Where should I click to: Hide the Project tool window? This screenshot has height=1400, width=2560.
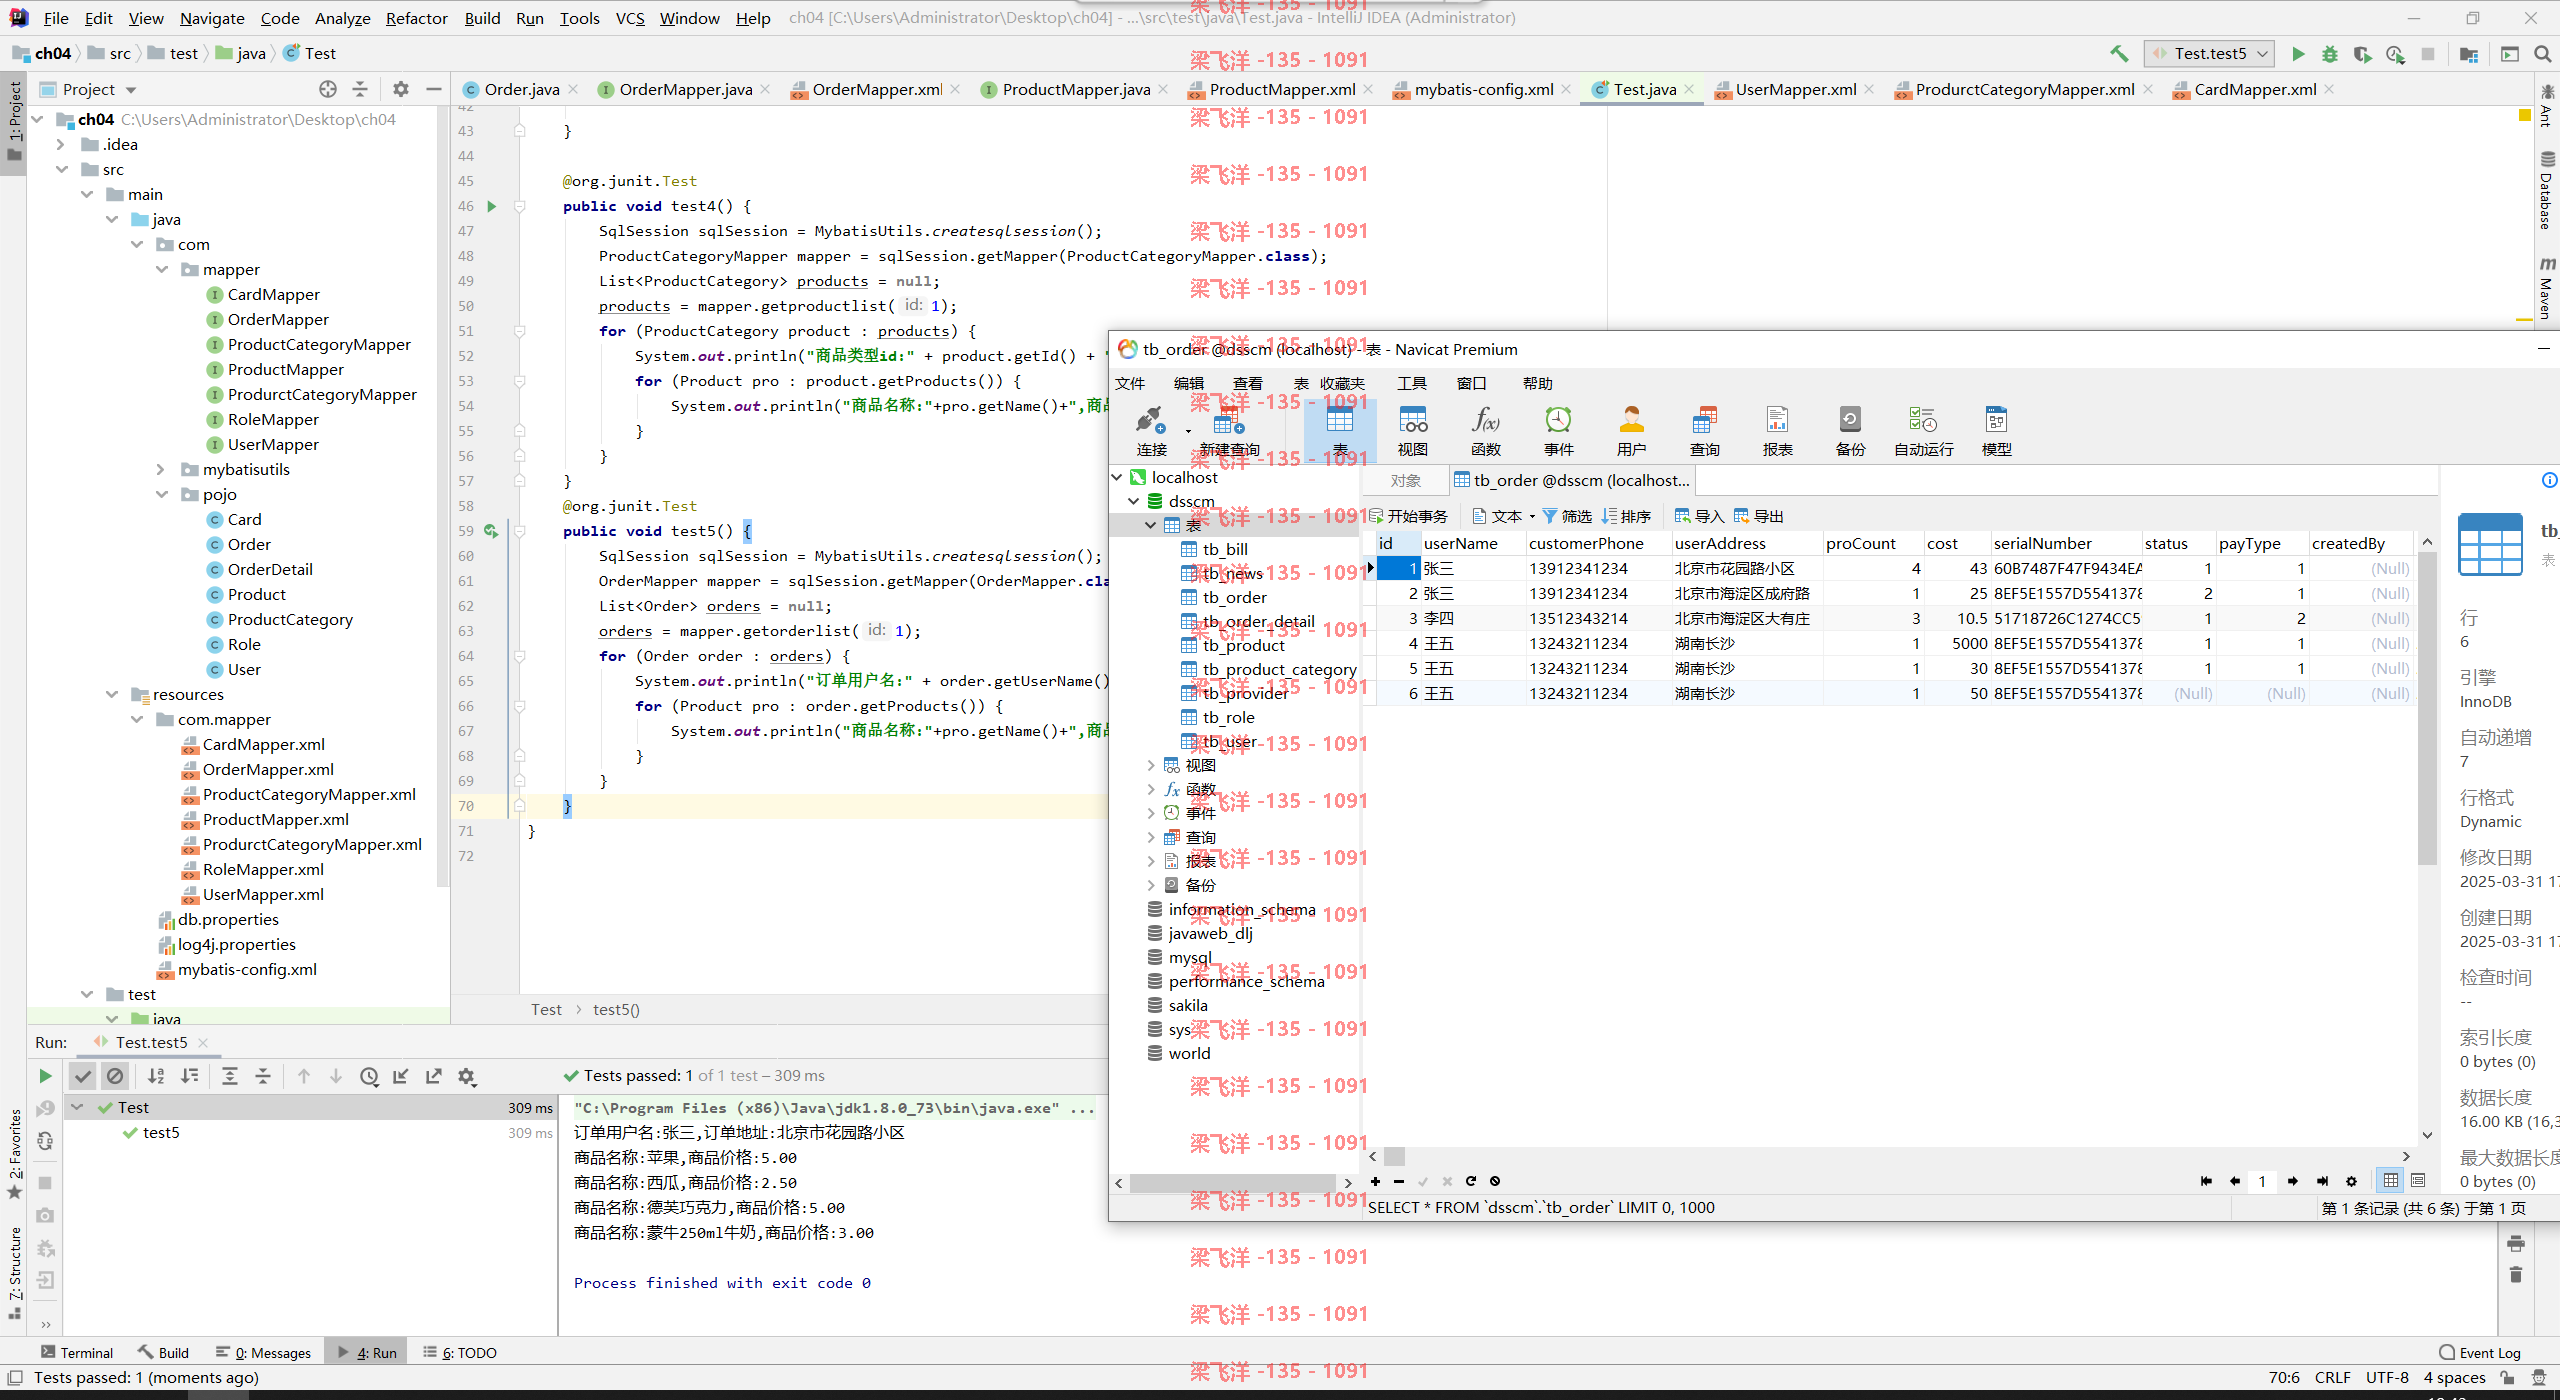click(433, 89)
